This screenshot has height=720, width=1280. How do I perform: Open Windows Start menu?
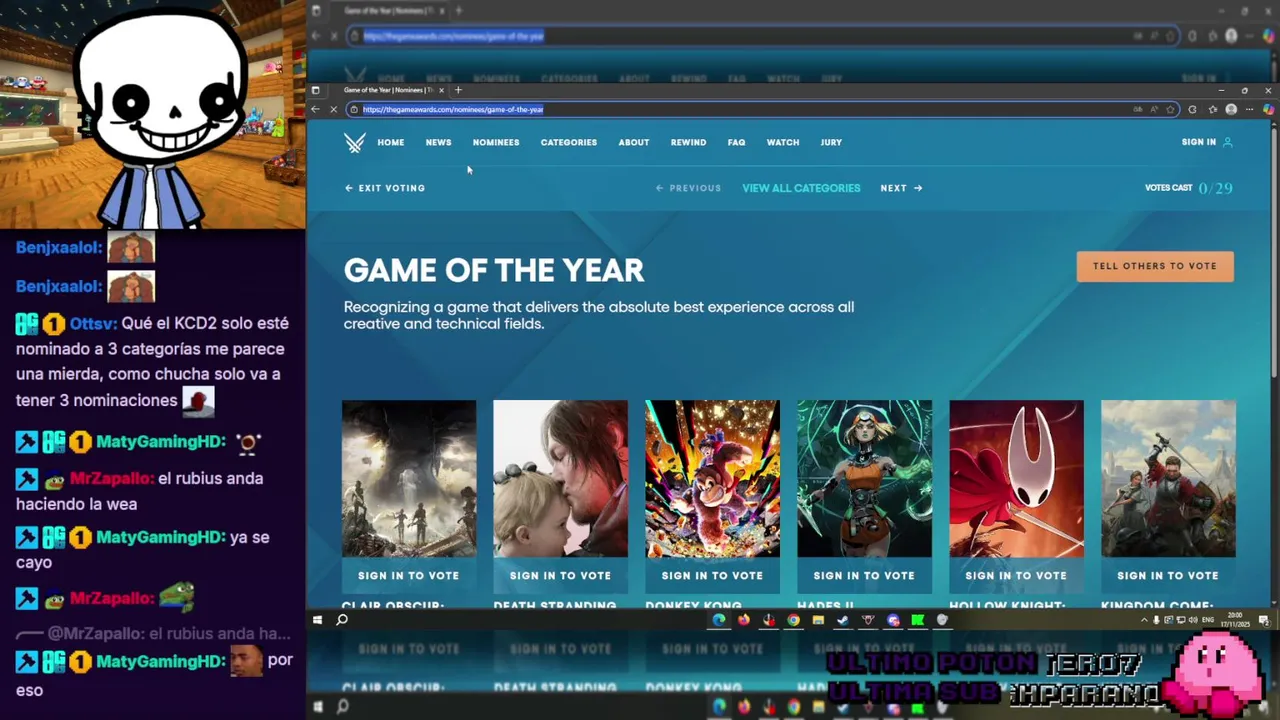[318, 620]
